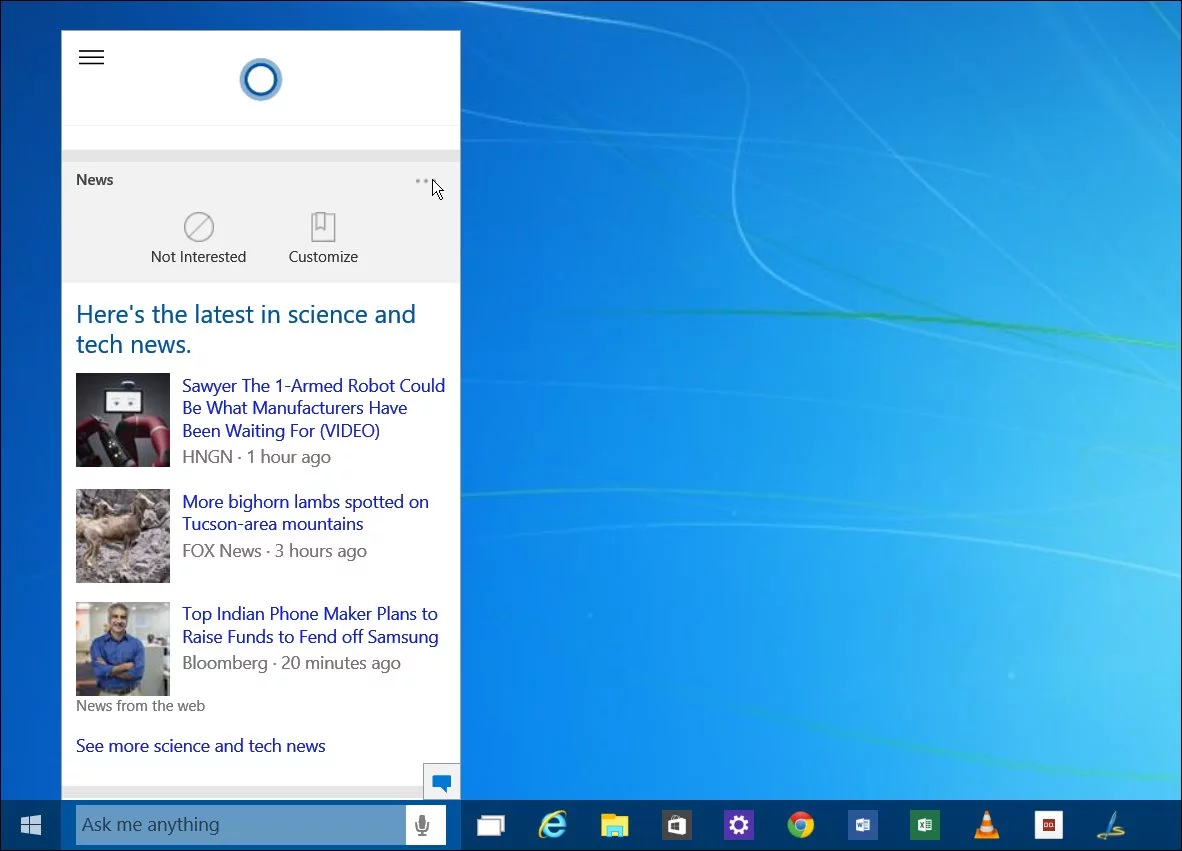Viewport: 1182px width, 851px height.
Task: Click the Cortana circle logo
Action: click(261, 79)
